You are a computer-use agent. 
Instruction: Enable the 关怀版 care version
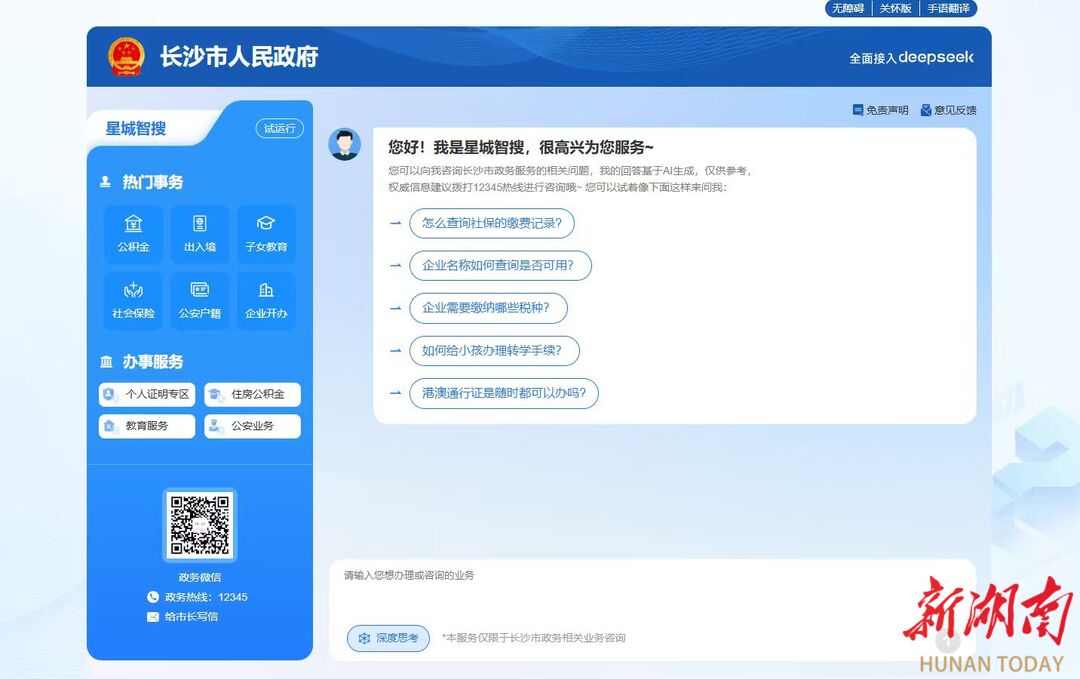(x=895, y=8)
